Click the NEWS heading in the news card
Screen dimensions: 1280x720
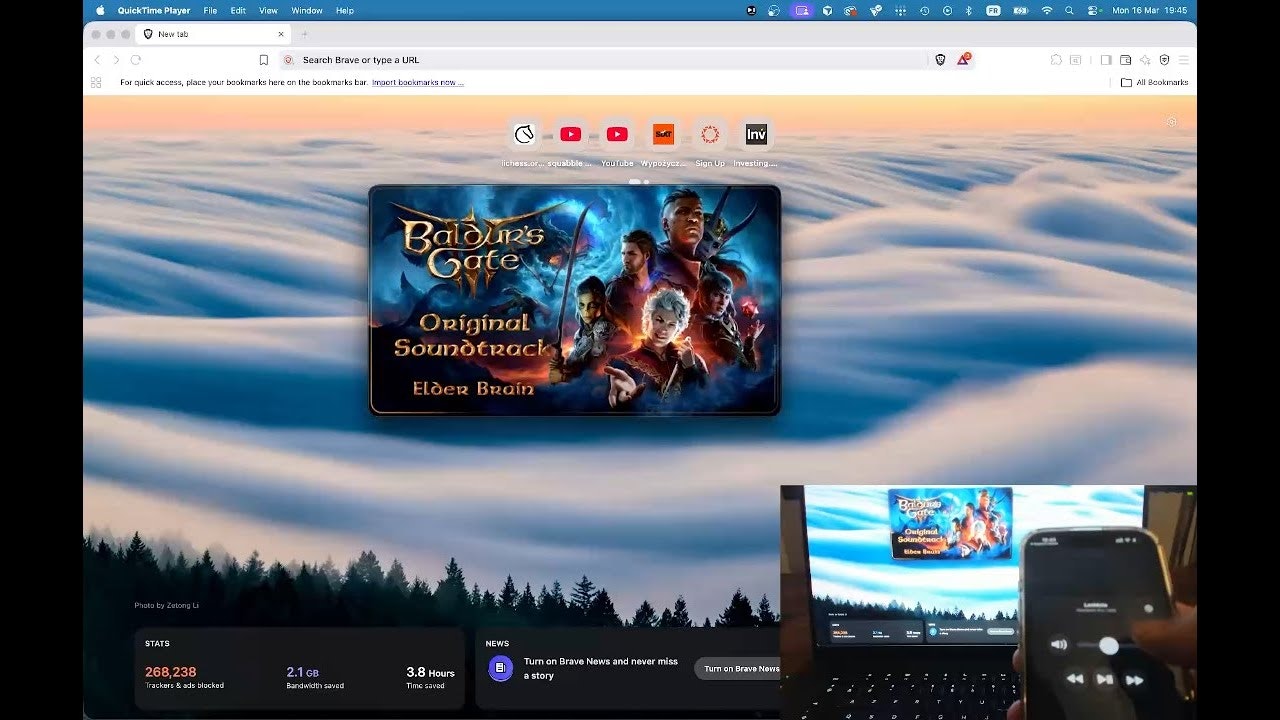pos(497,643)
